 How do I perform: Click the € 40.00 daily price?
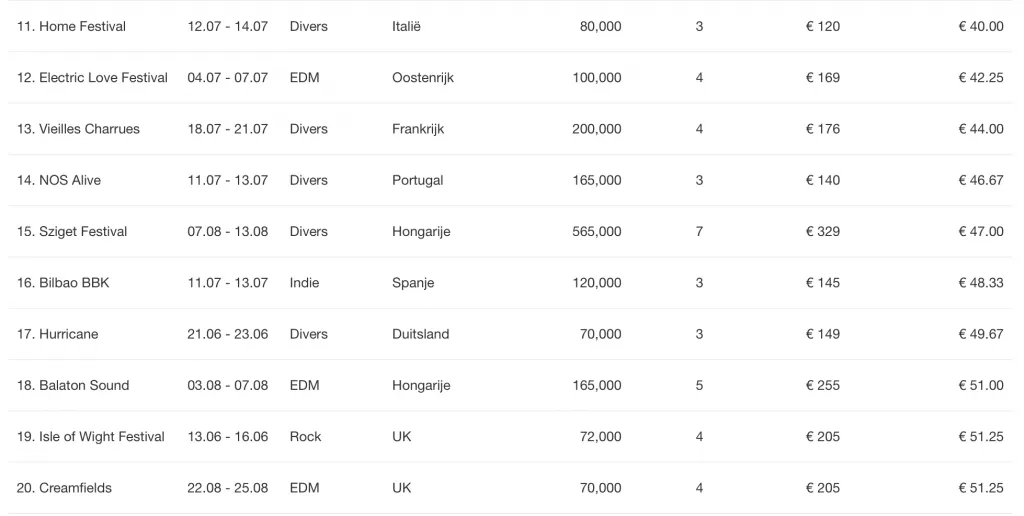(x=981, y=27)
